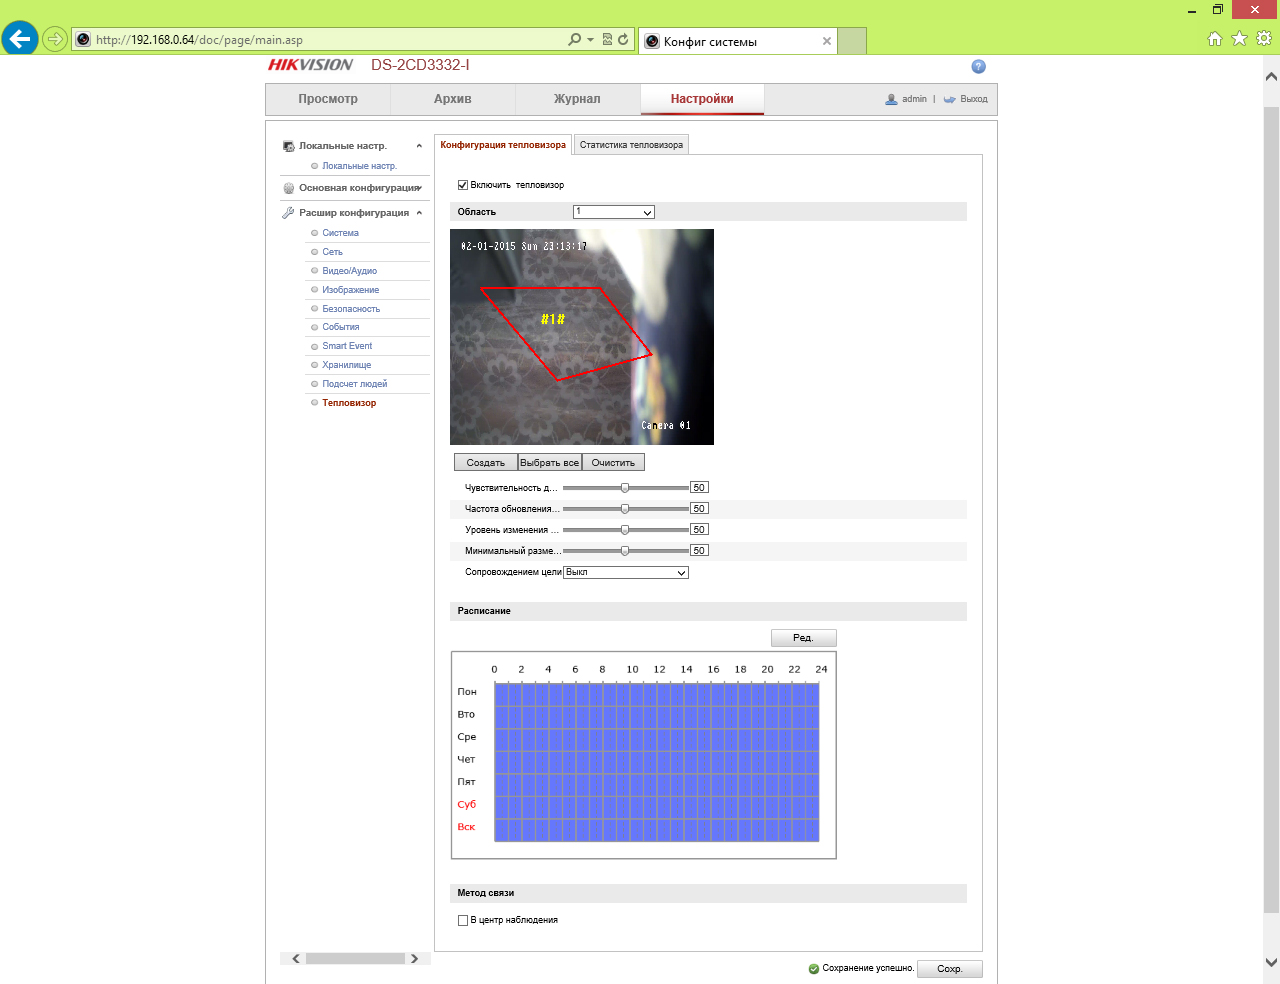The width and height of the screenshot is (1280, 984).
Task: Open the help question mark icon
Action: click(x=978, y=66)
